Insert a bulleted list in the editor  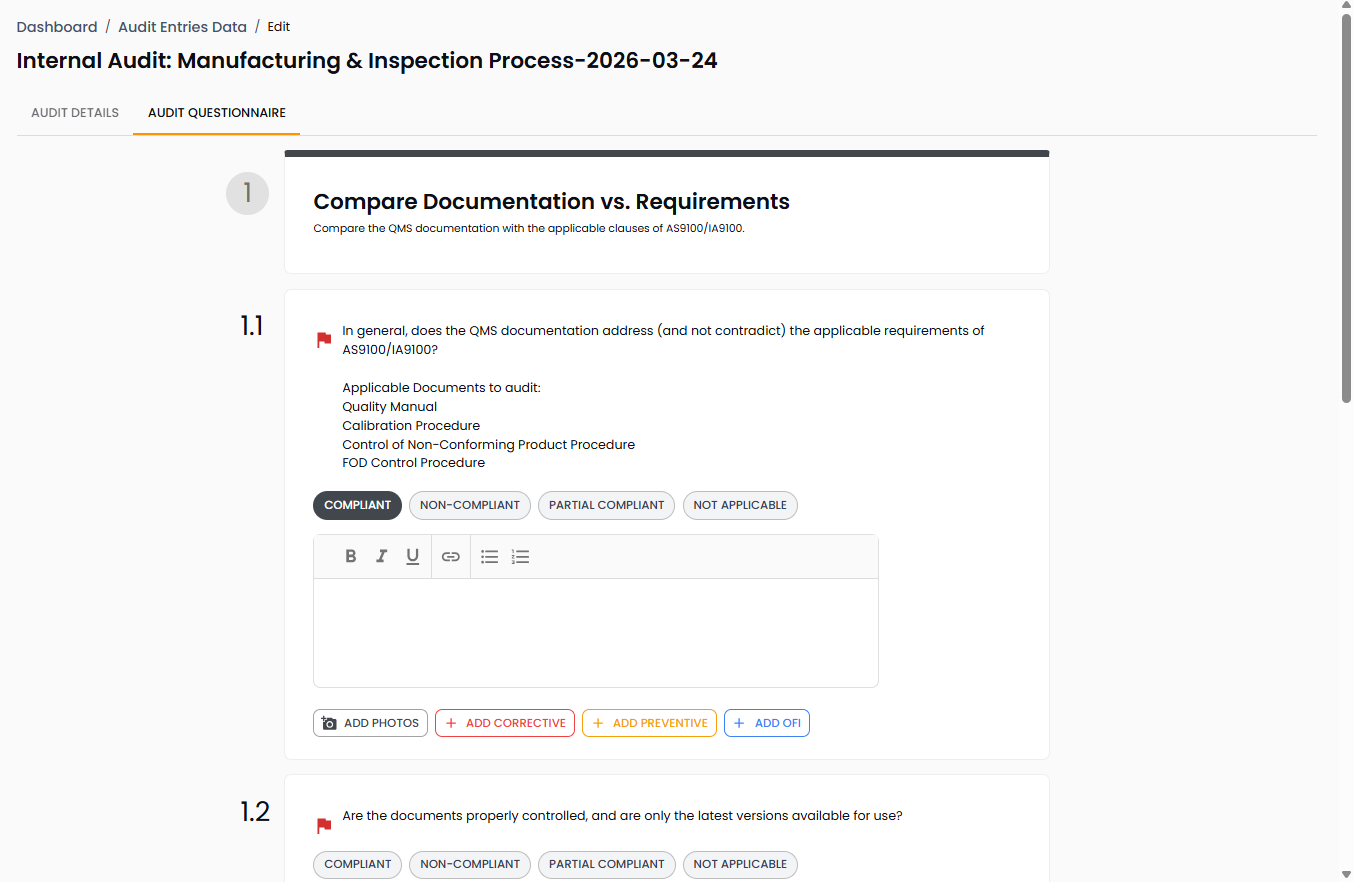coord(489,557)
